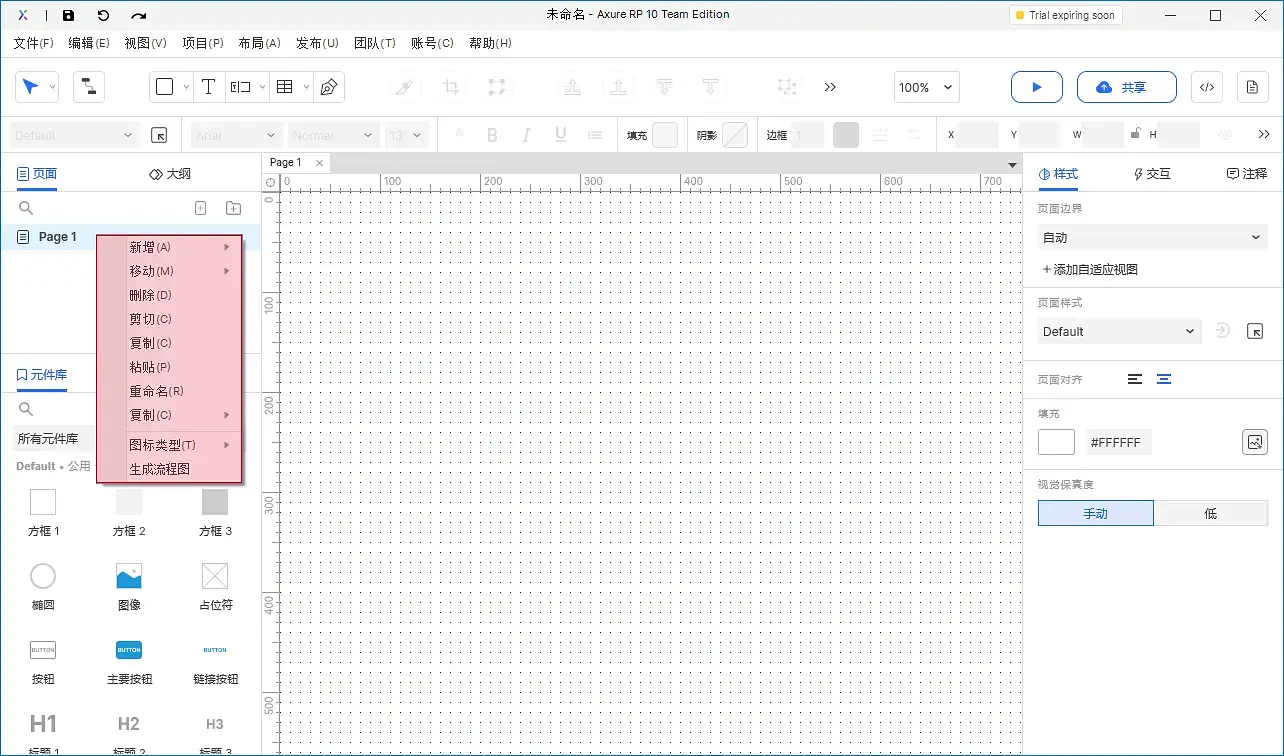The height and width of the screenshot is (756, 1284).
Task: Click the add page icon in pages panel
Action: click(200, 207)
